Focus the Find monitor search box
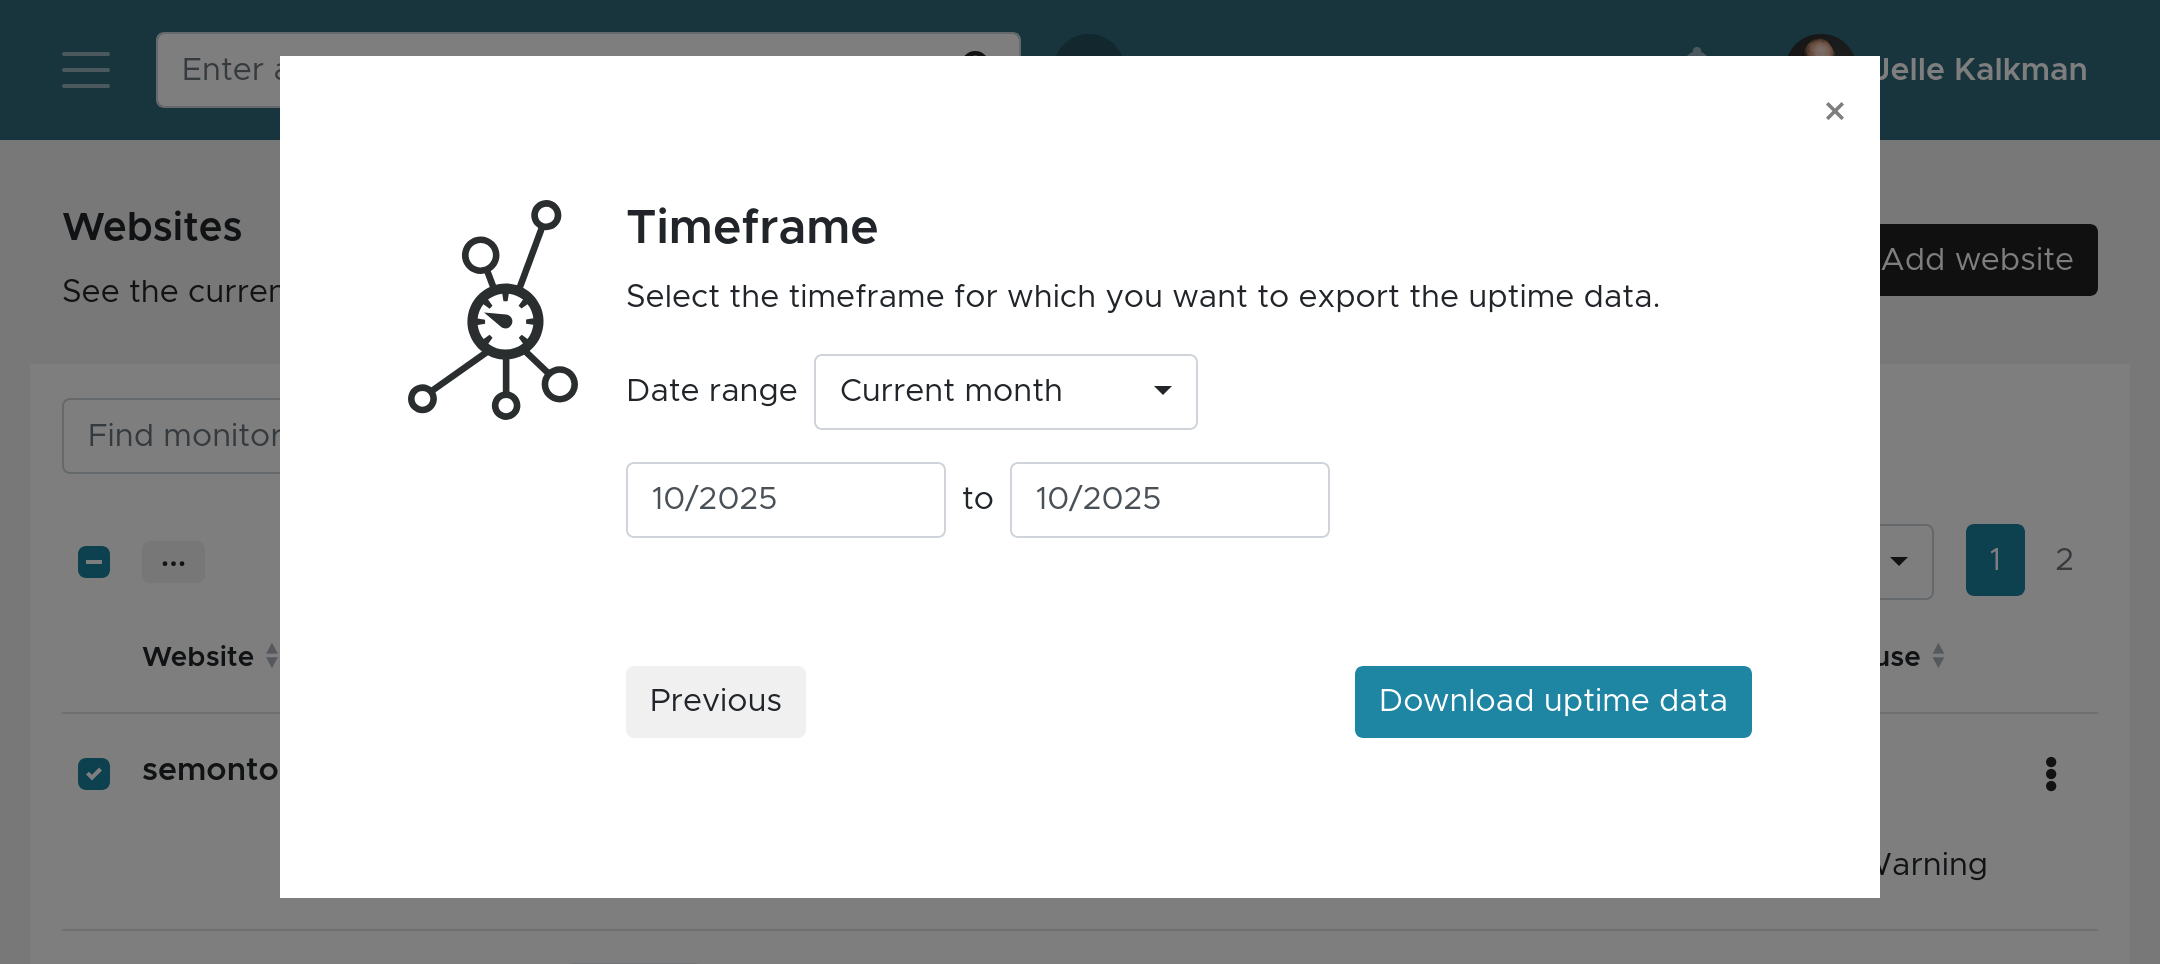Image resolution: width=2160 pixels, height=964 pixels. coord(172,436)
